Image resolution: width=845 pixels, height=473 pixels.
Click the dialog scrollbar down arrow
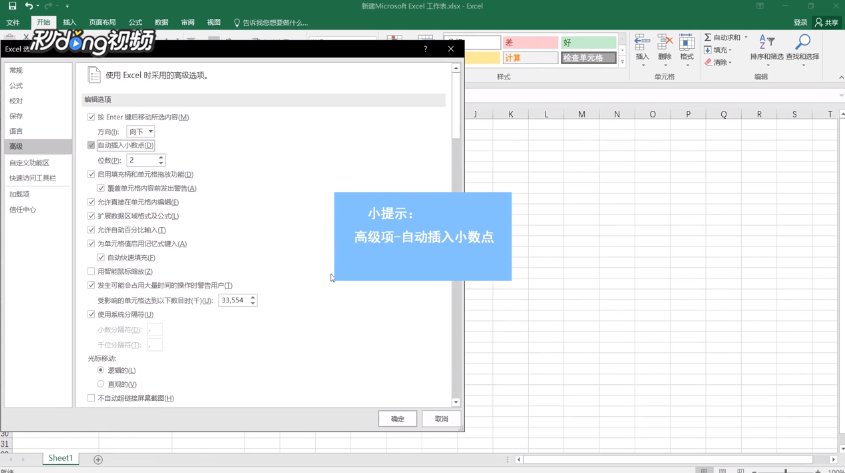[456, 402]
